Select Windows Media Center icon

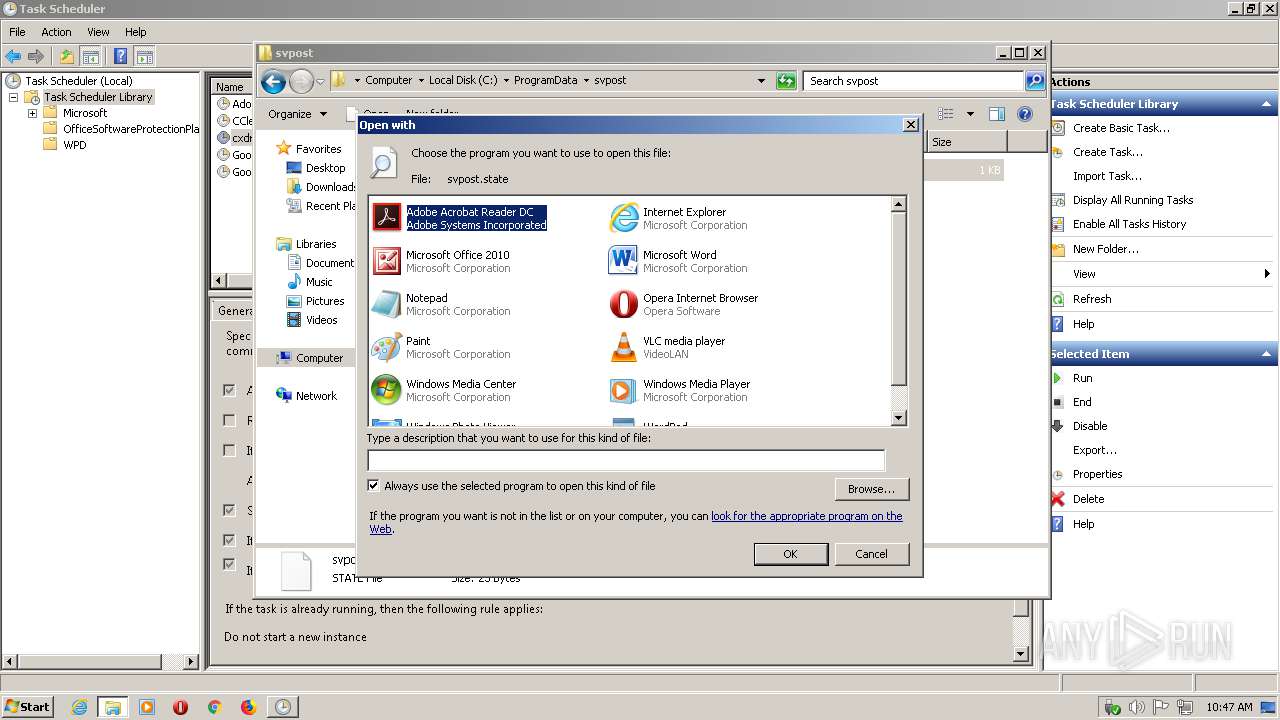click(x=387, y=389)
